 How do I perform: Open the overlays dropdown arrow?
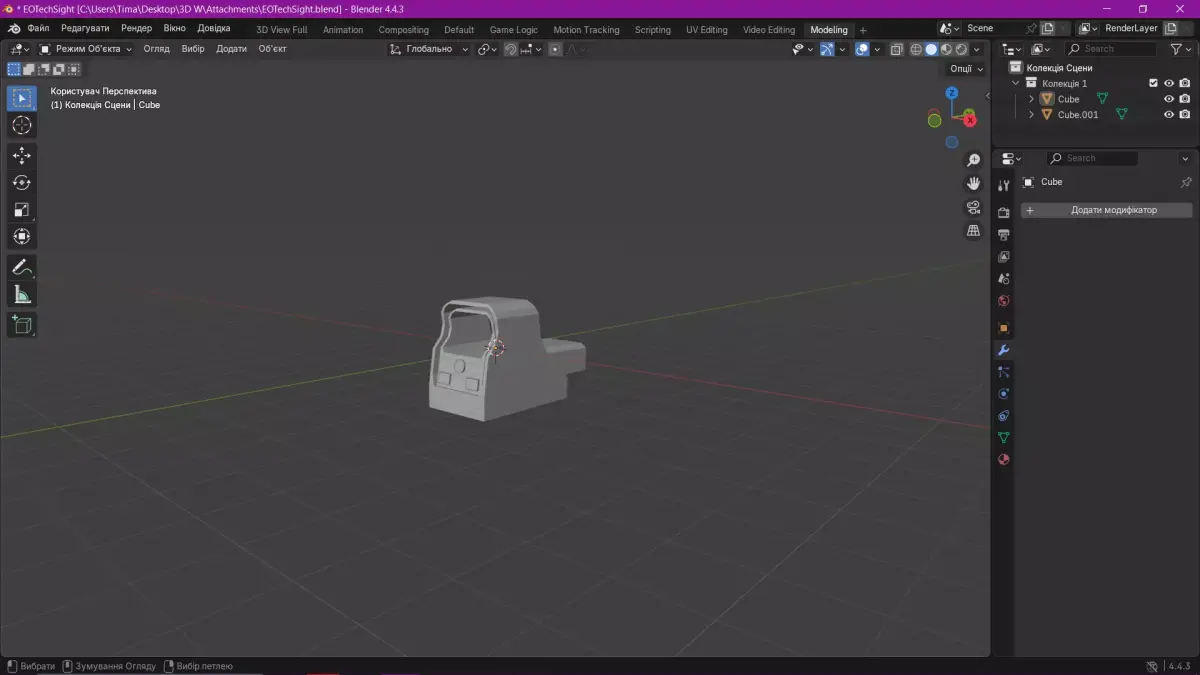point(877,49)
